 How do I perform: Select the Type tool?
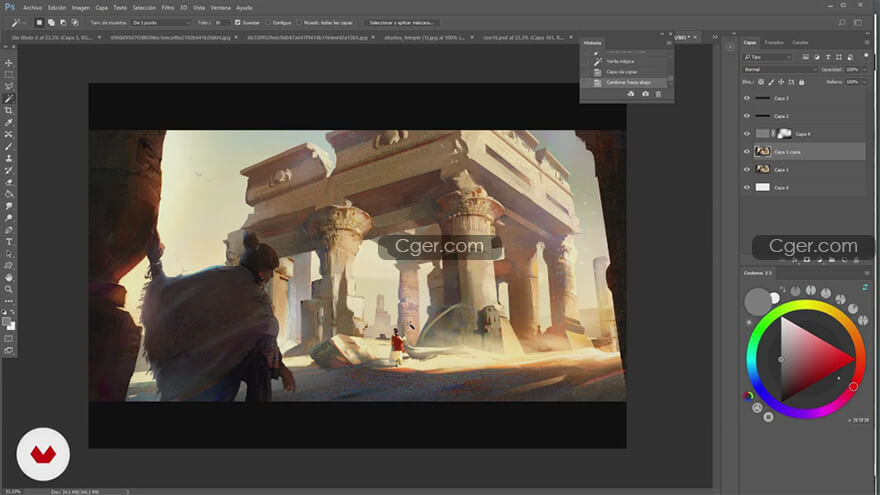coord(8,242)
